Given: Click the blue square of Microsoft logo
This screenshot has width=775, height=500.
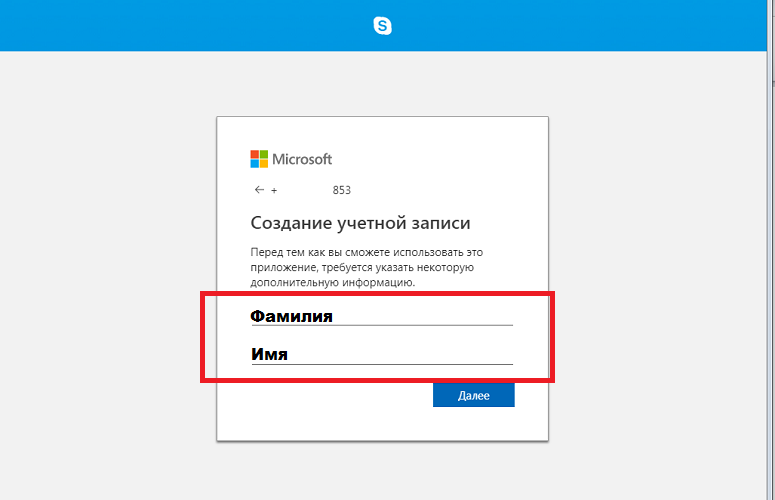Looking at the screenshot, I should point(255,164).
